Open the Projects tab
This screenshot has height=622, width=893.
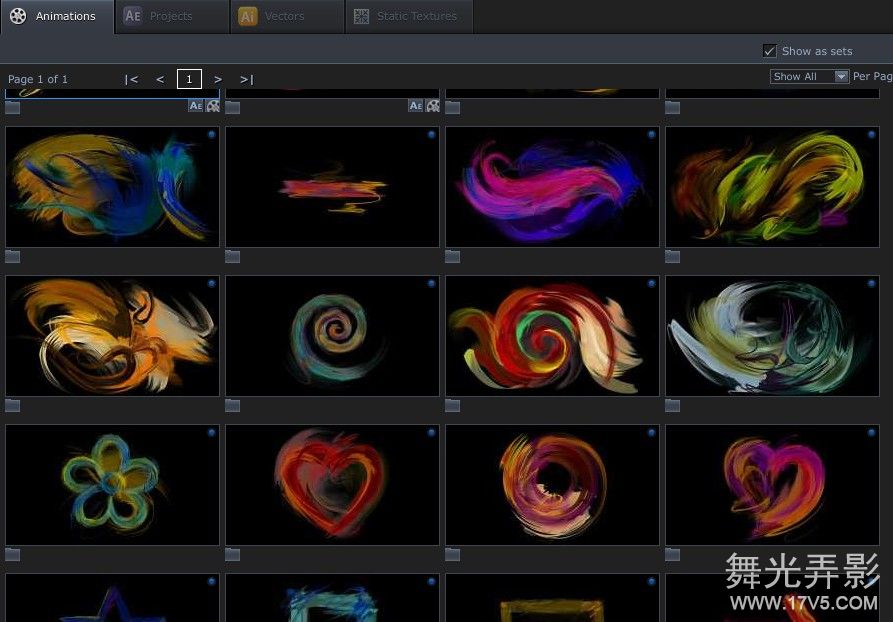tap(172, 17)
